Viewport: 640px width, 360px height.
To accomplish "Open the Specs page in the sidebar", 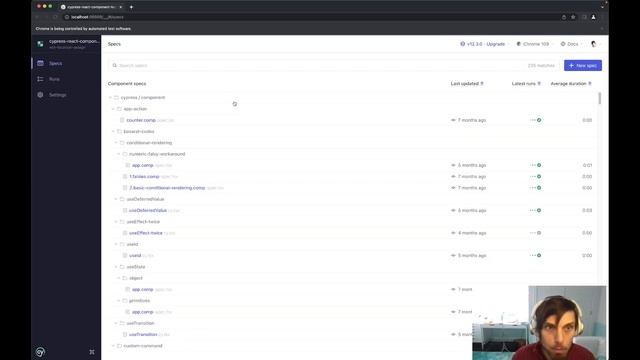I will pyautogui.click(x=56, y=63).
